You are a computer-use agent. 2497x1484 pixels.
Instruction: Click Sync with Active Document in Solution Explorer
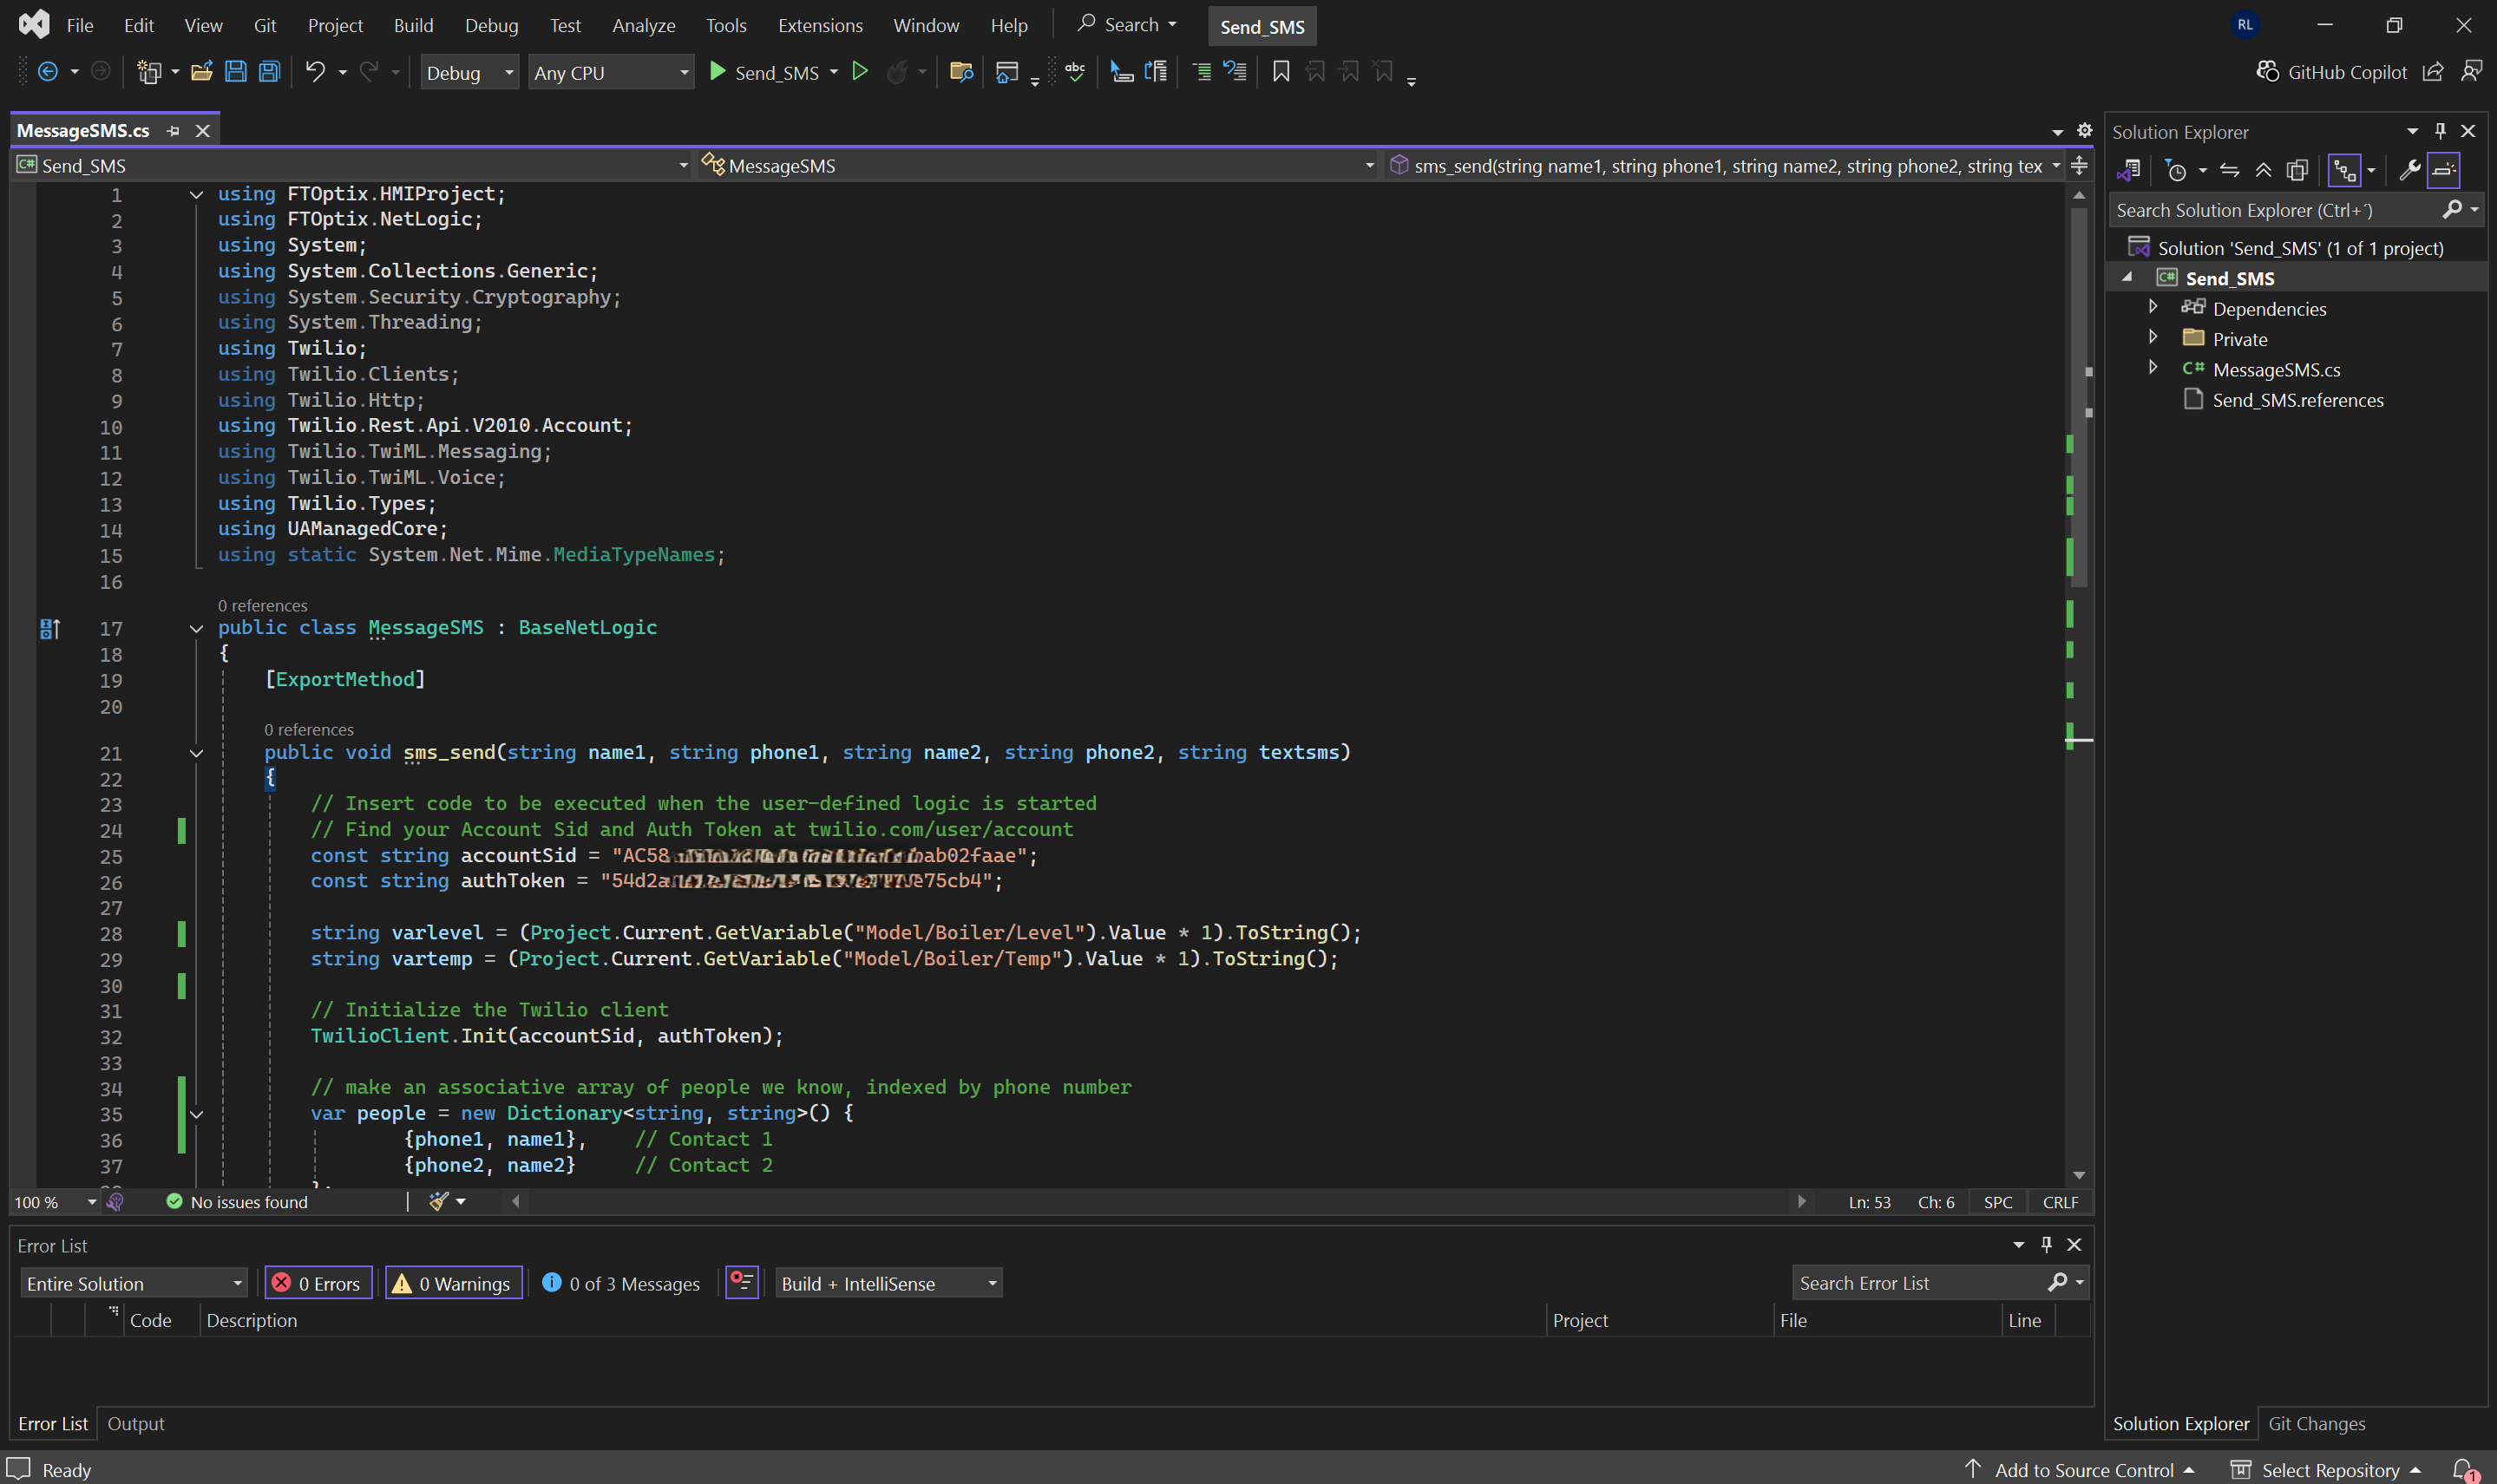click(x=2230, y=171)
